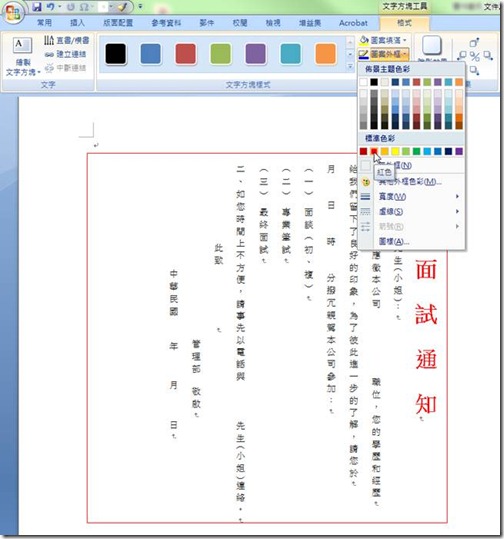Nudge shadow up icon
The image size is (504, 539).
tap(475, 43)
